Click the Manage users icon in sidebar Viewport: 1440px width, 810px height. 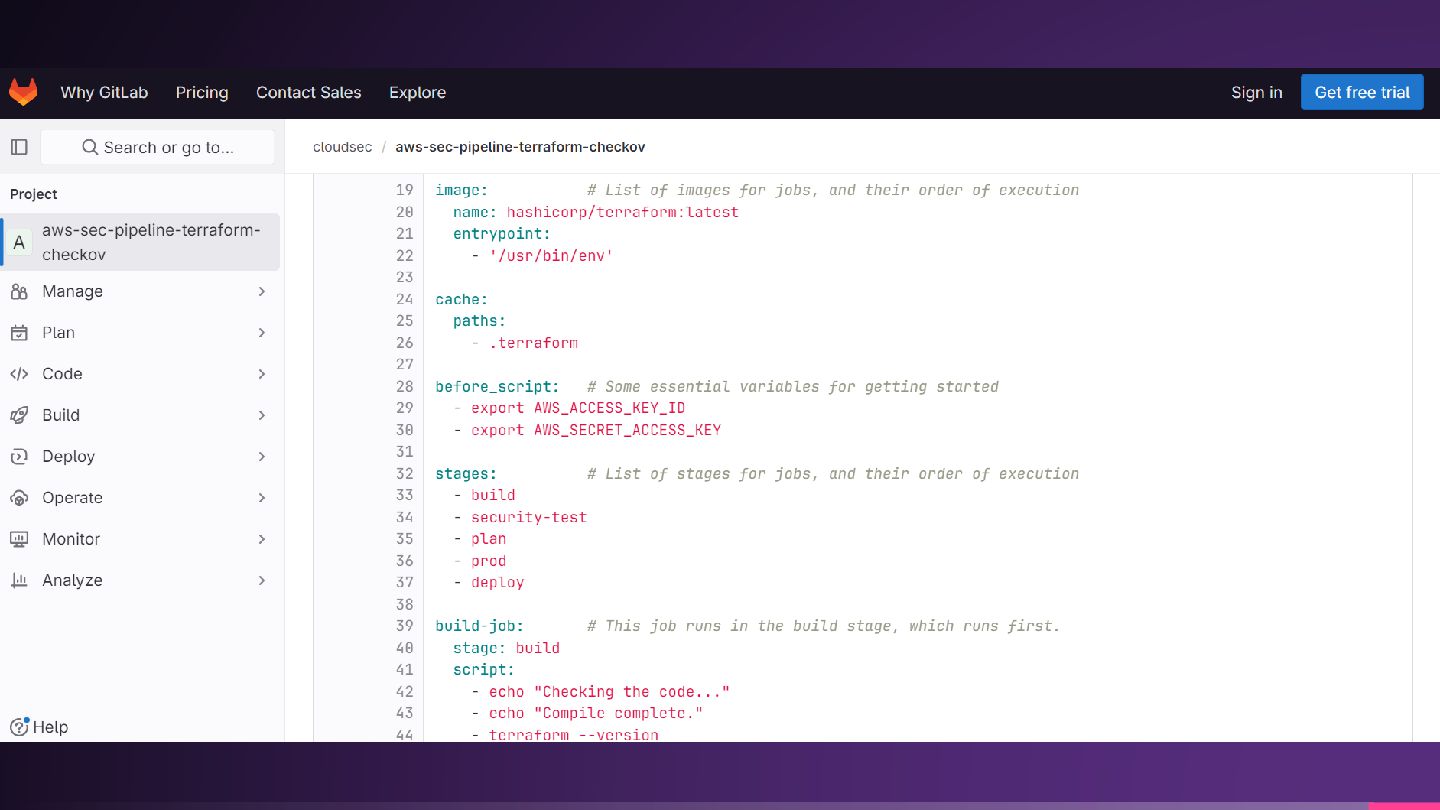coord(19,291)
